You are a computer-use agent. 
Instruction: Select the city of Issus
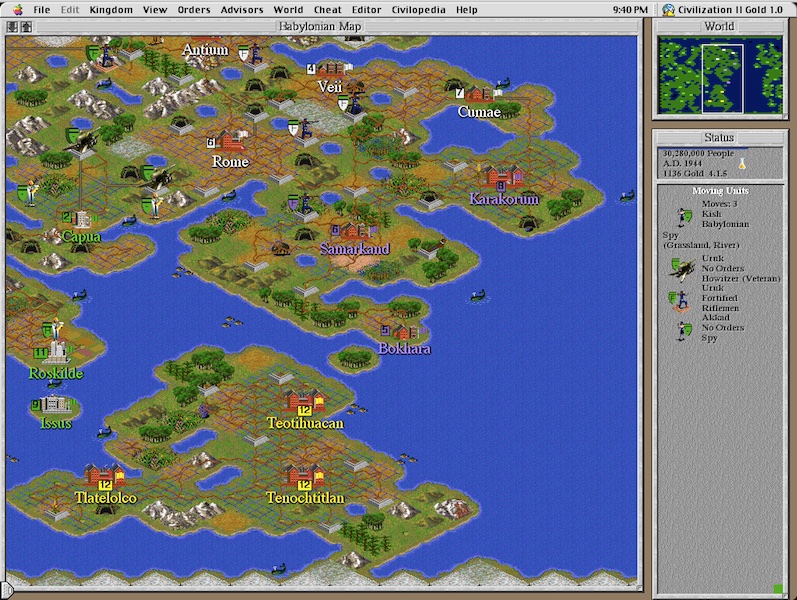pyautogui.click(x=55, y=405)
